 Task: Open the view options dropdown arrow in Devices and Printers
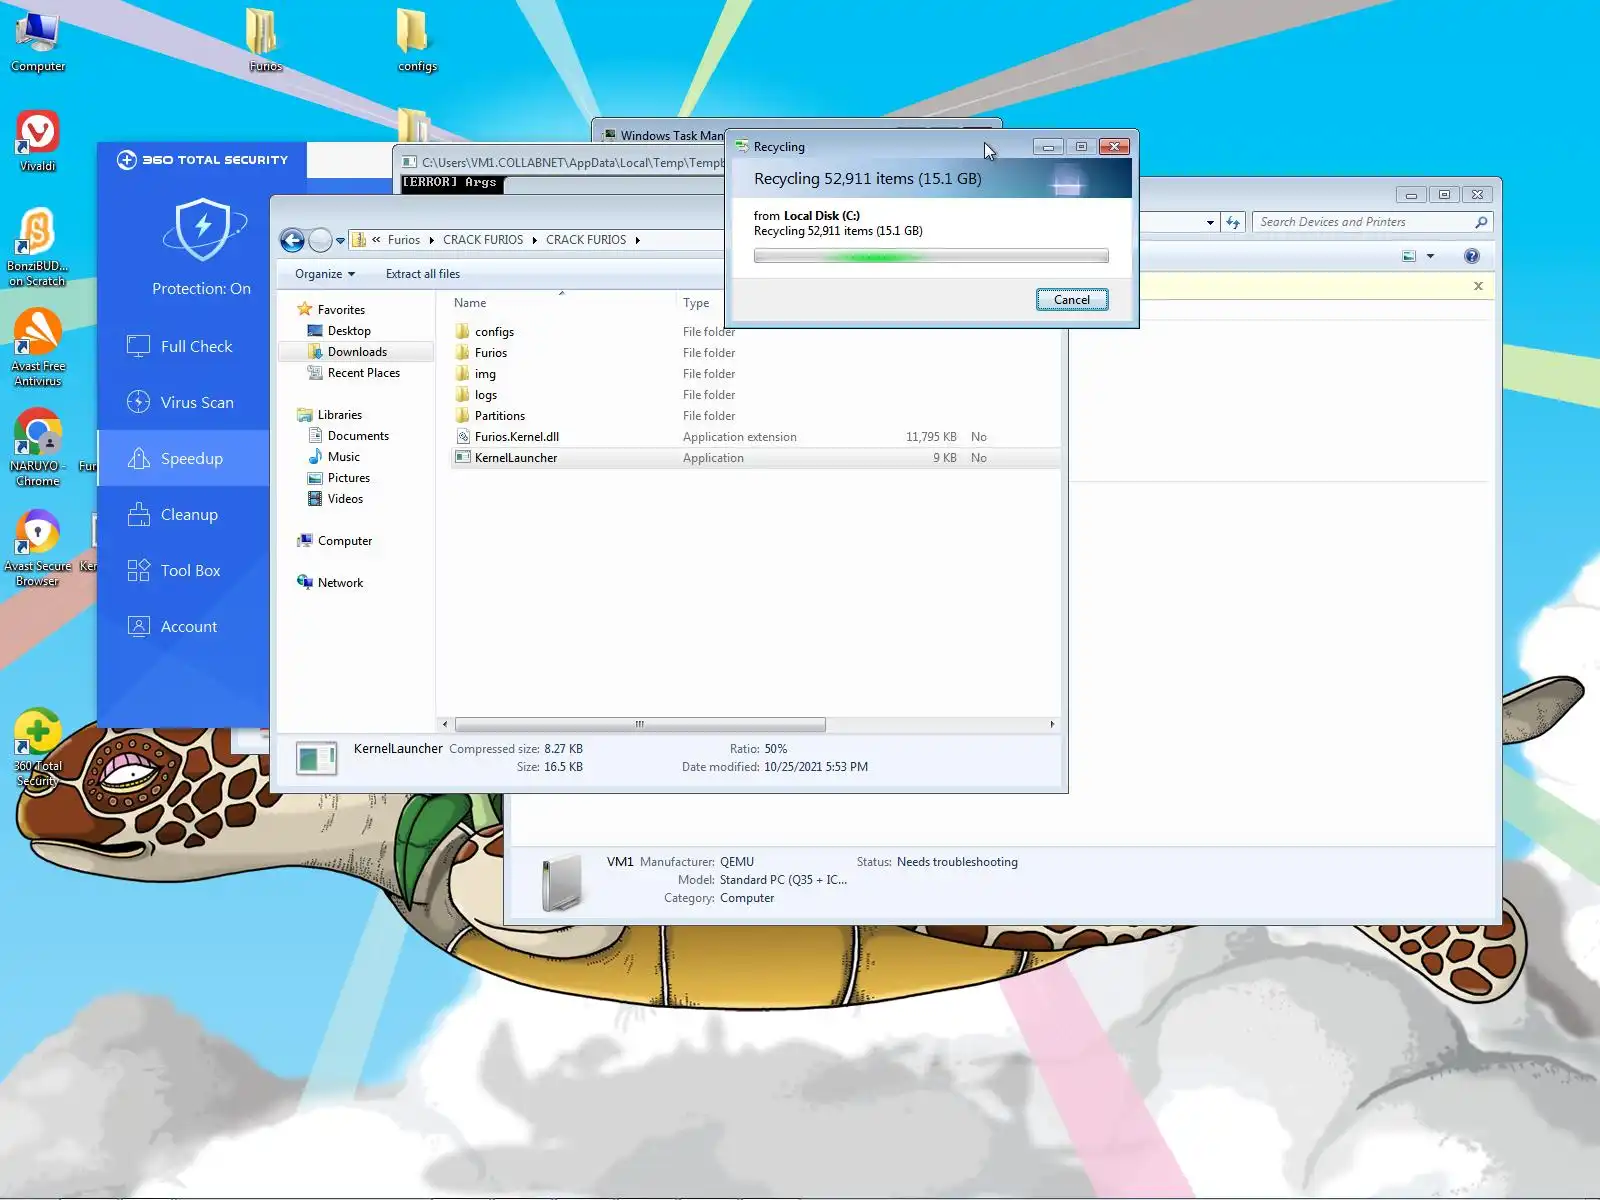pyautogui.click(x=1430, y=256)
